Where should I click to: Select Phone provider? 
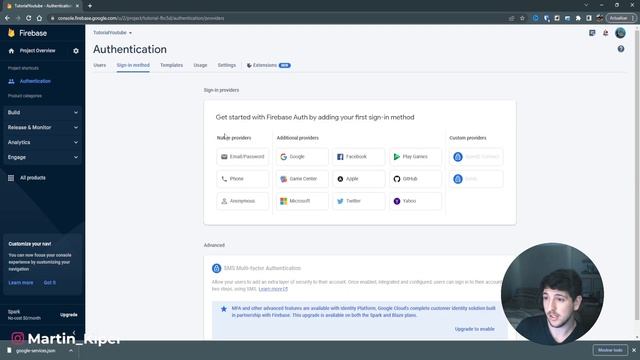pos(242,179)
